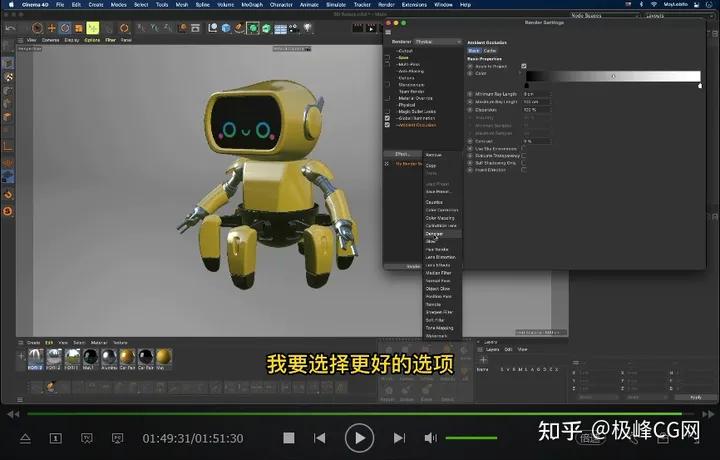
Task: Open the Apple menu
Action: (11, 4)
